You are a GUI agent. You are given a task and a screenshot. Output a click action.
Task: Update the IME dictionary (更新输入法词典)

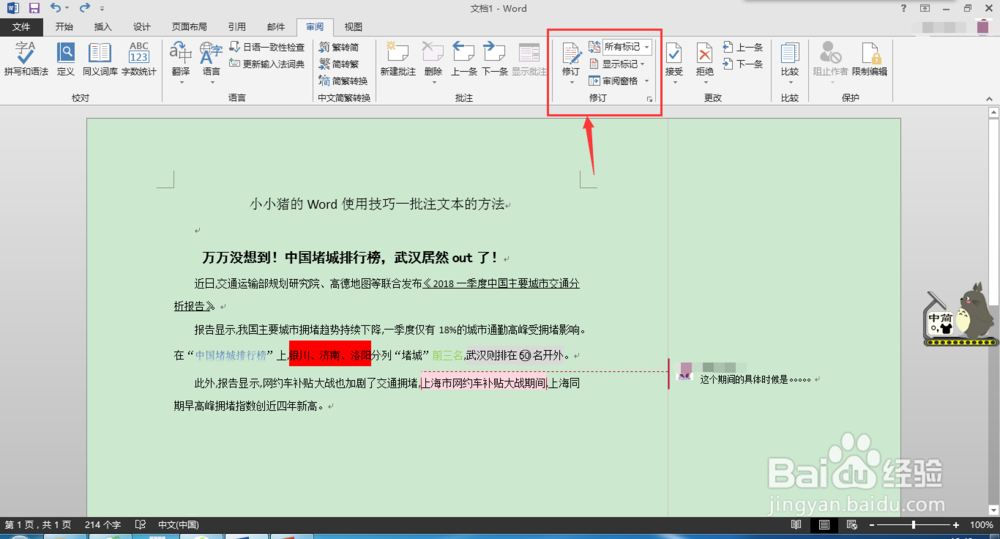tap(267, 64)
